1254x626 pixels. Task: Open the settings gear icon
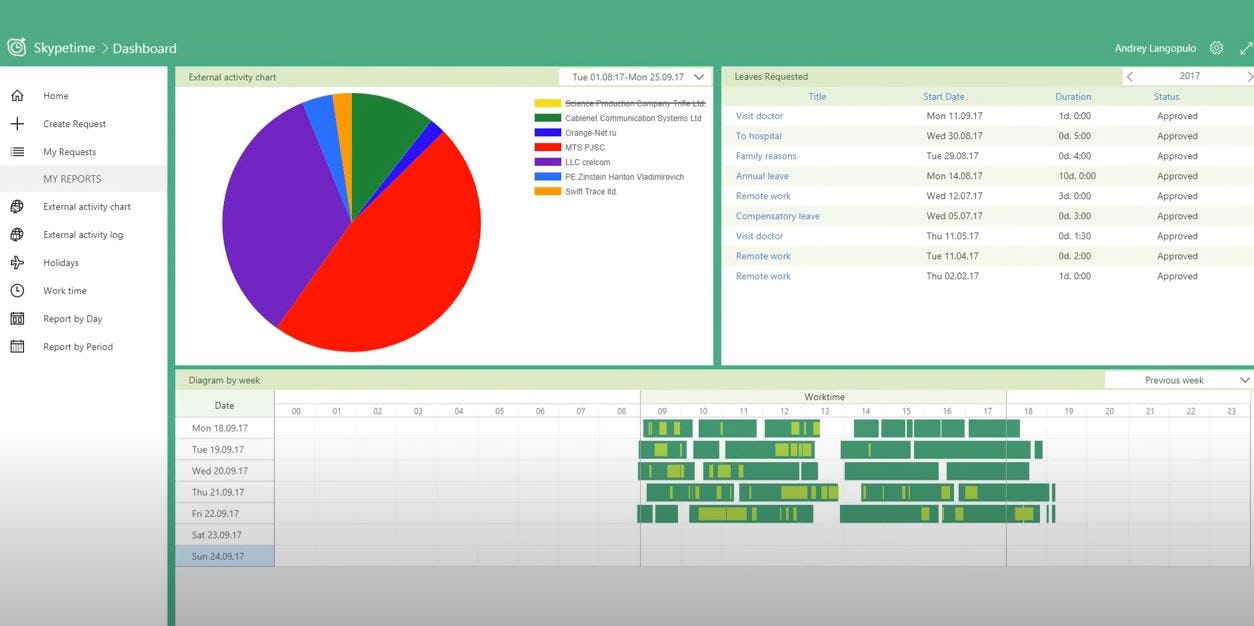click(x=1216, y=48)
